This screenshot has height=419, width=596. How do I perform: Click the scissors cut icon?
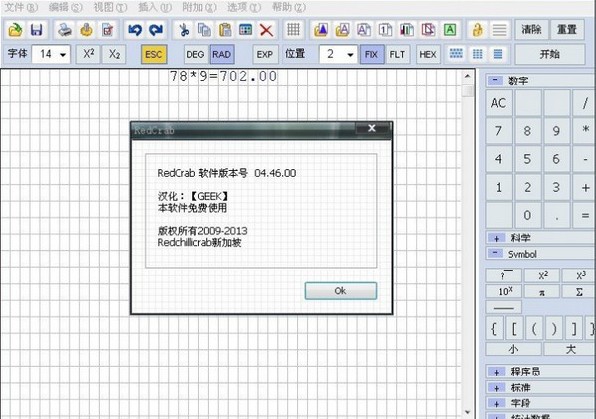184,30
